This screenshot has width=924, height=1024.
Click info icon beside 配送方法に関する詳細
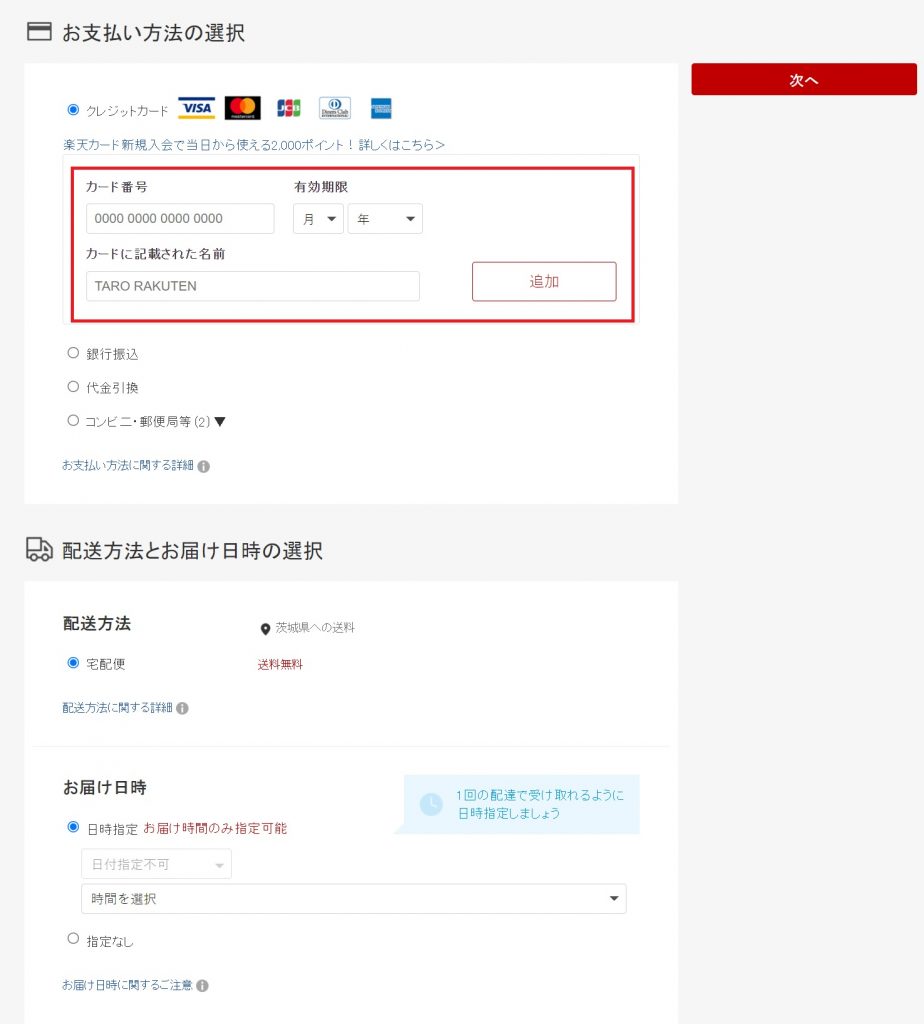point(183,708)
